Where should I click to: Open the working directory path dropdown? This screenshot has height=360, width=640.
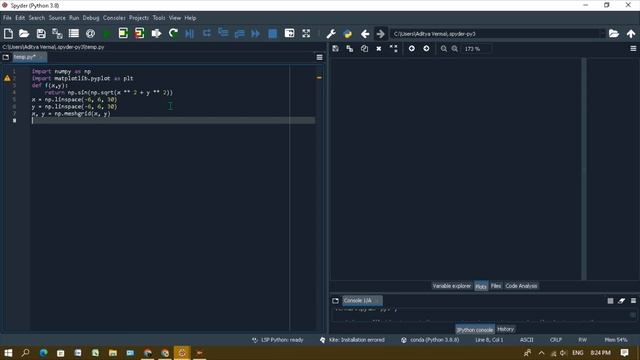click(602, 34)
